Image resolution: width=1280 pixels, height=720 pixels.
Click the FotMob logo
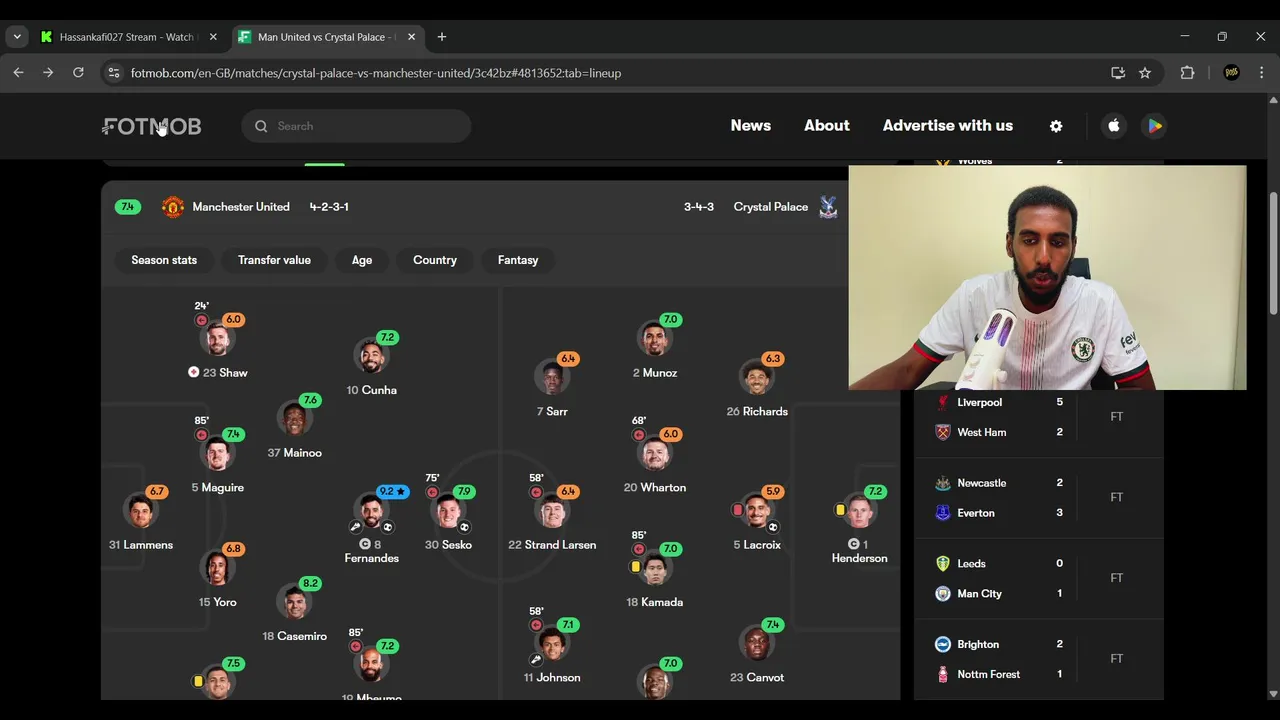(x=152, y=126)
